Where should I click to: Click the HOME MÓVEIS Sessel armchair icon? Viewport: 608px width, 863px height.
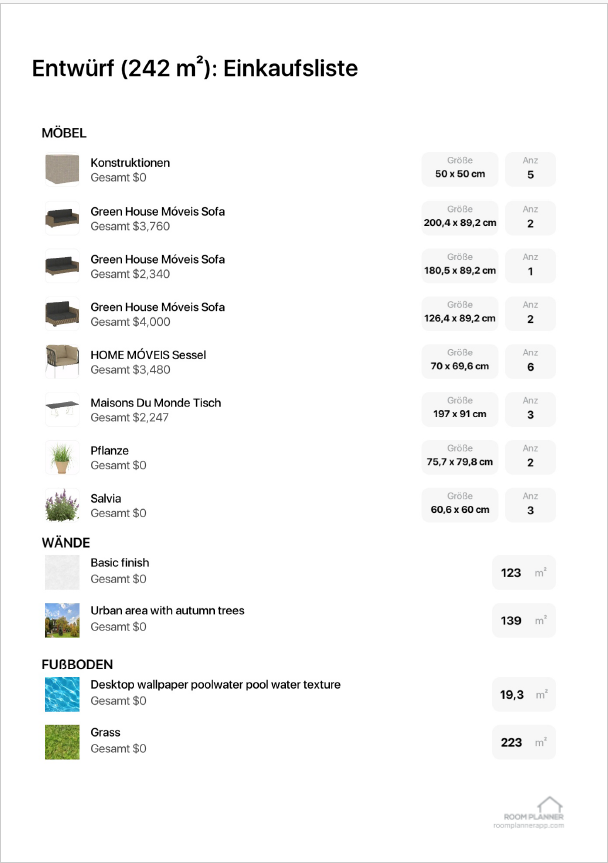pos(61,361)
